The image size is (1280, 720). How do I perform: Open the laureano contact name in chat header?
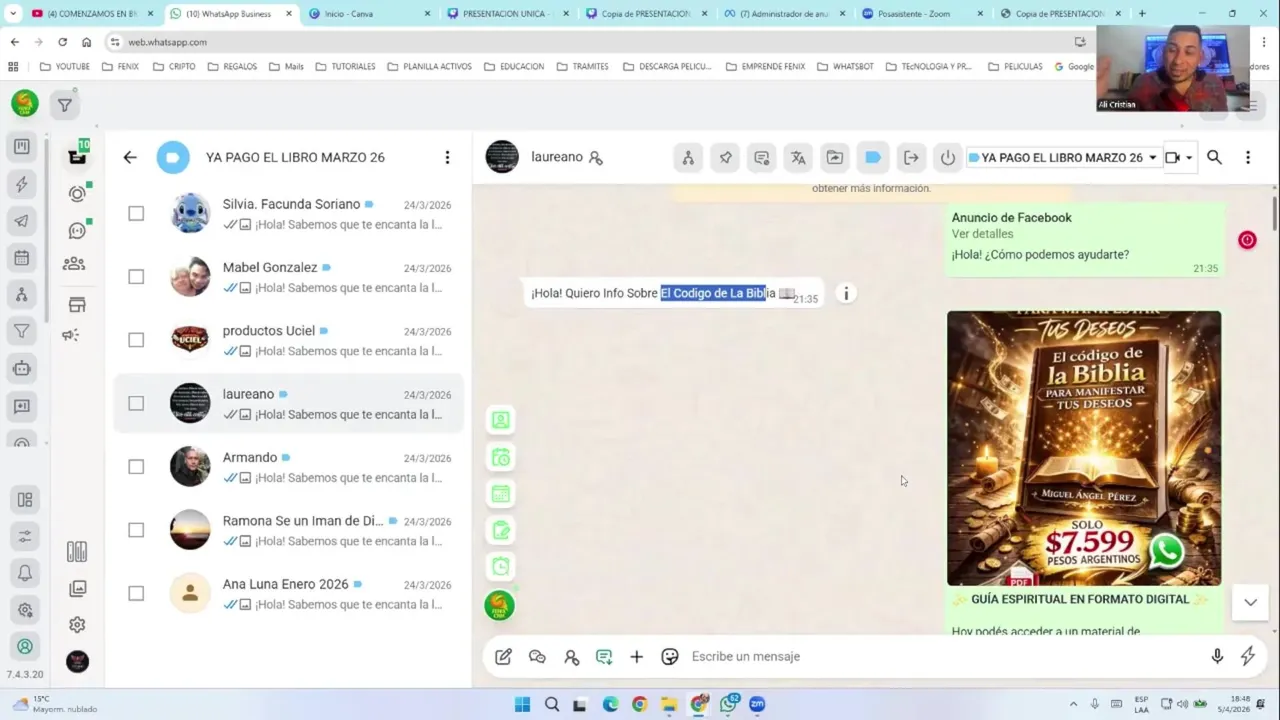557,157
